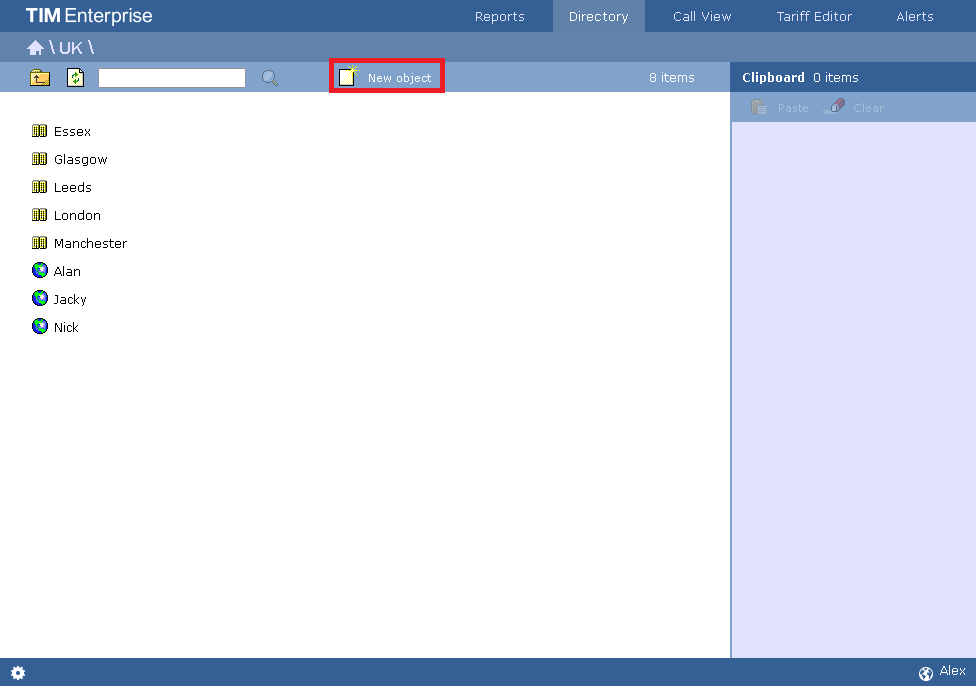This screenshot has height=686, width=976.
Task: Open the Call View tab
Action: coord(701,16)
